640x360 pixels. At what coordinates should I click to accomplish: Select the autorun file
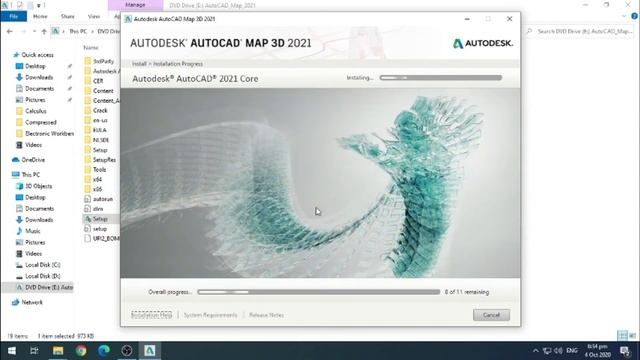tap(98, 199)
